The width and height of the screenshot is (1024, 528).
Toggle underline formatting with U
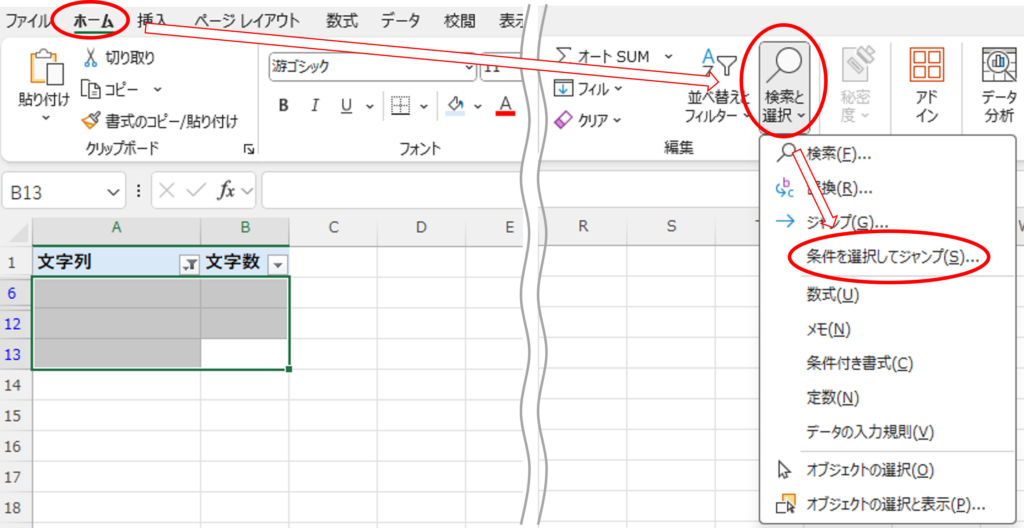(346, 105)
